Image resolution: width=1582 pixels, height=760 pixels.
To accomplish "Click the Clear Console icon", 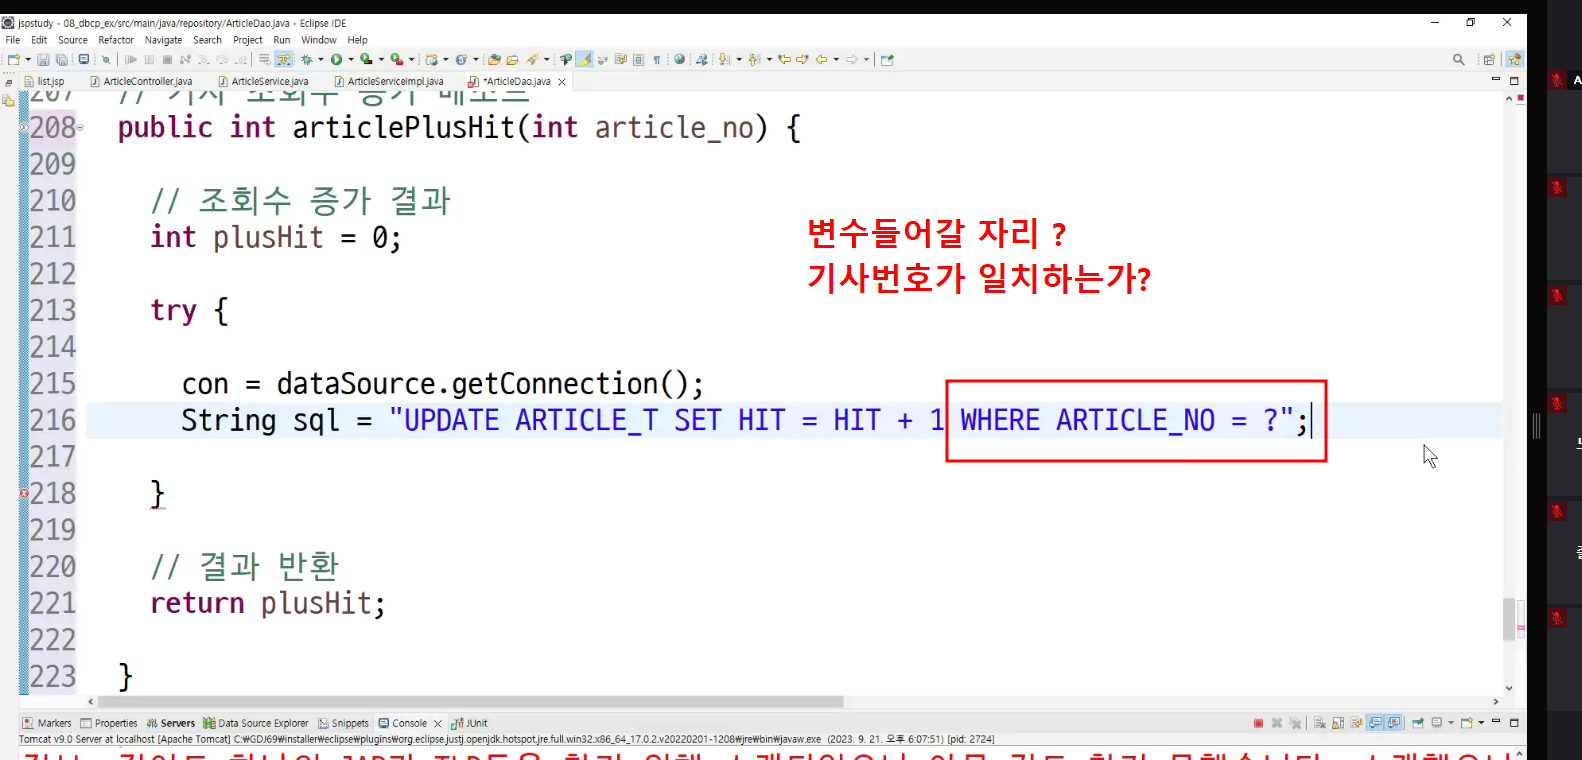I will coord(1320,723).
